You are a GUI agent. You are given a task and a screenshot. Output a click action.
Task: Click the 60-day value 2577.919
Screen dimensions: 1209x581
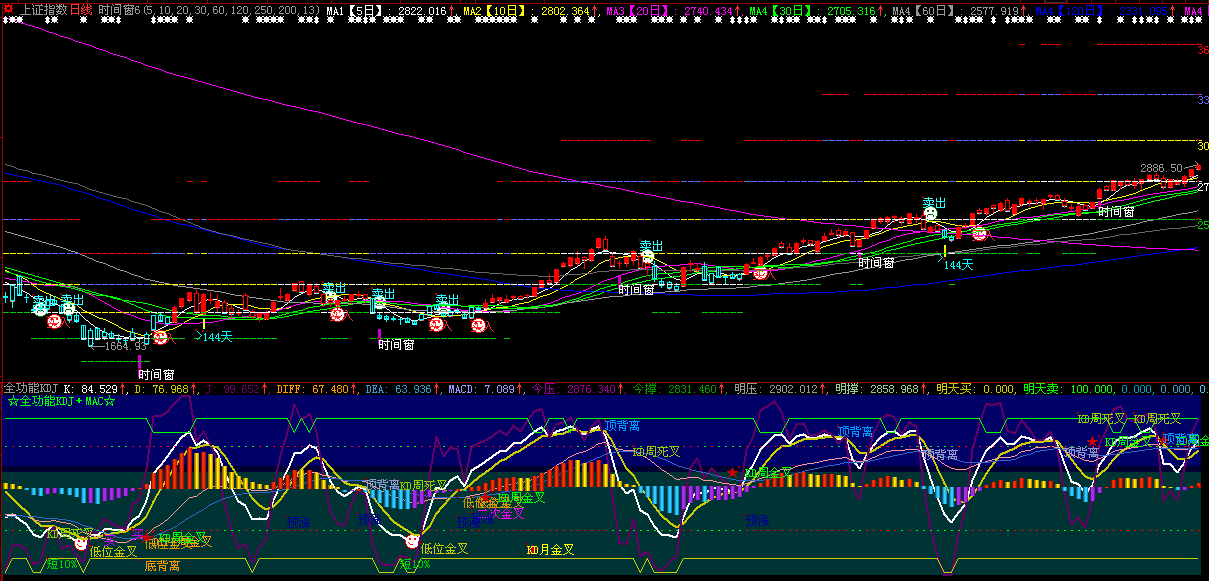click(x=994, y=10)
